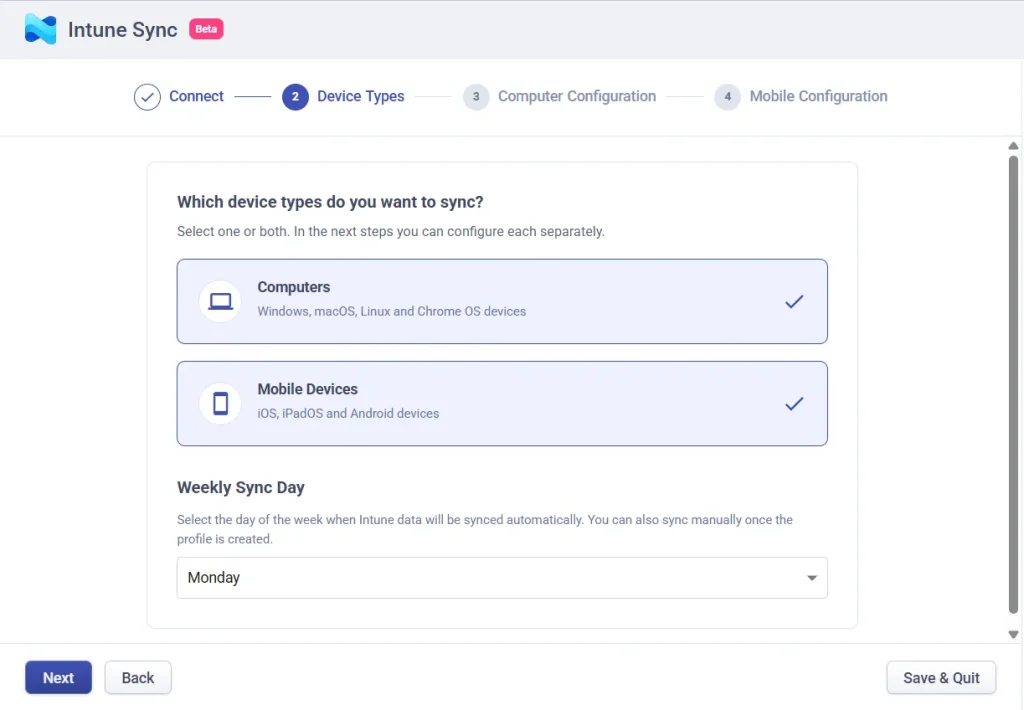This screenshot has width=1024, height=710.
Task: Click 'Windows, macOS, Linux and Chrome OS devices' text
Action: pyautogui.click(x=392, y=312)
